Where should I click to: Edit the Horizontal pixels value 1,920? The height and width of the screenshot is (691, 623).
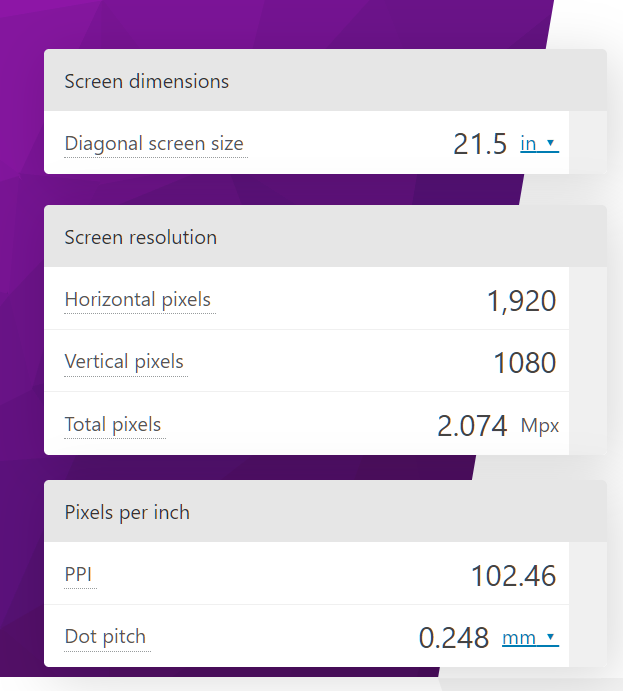pos(521,300)
